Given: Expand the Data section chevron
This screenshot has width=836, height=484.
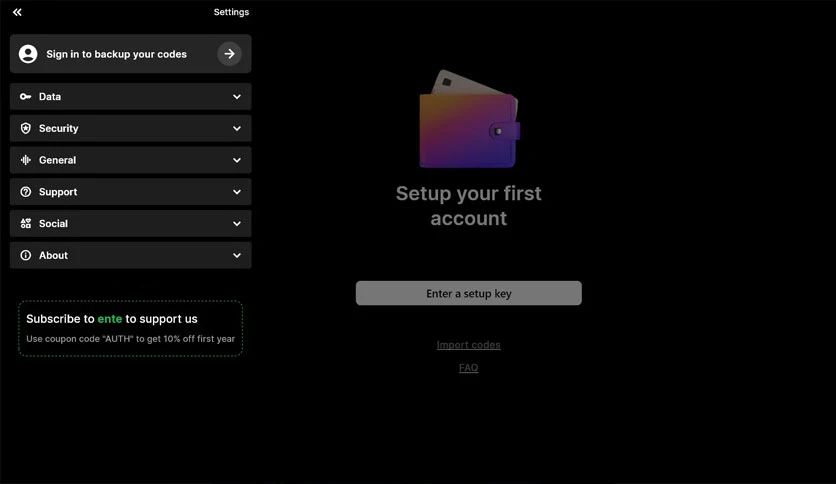Looking at the screenshot, I should point(237,96).
